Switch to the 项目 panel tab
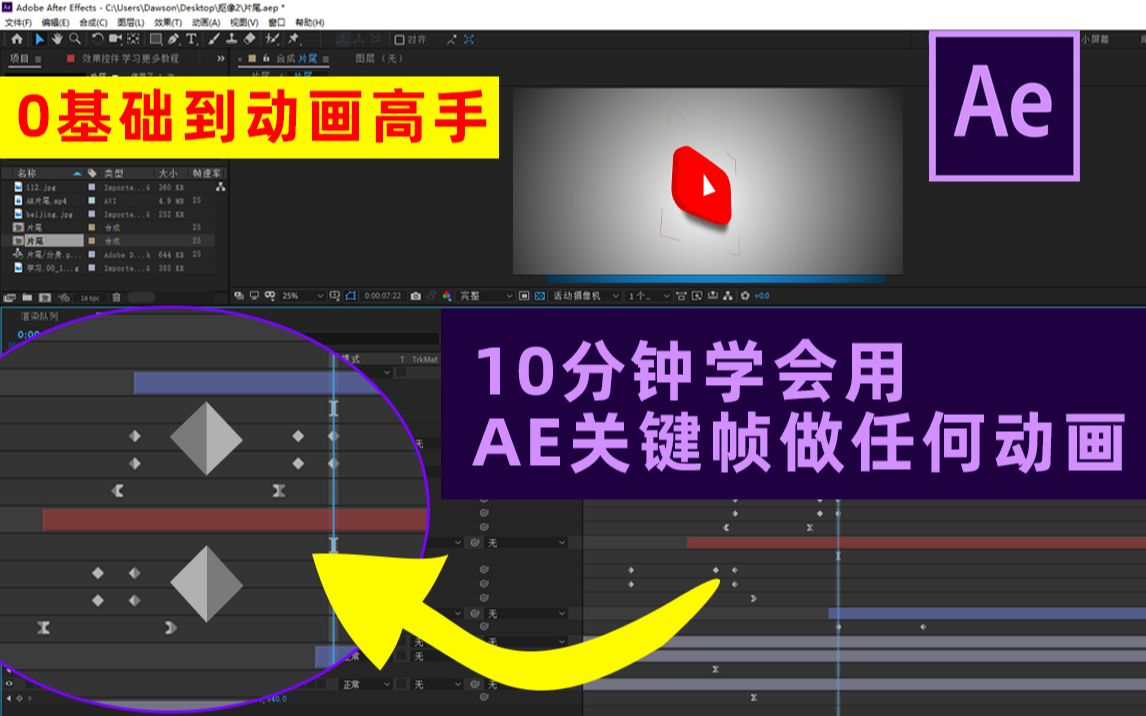This screenshot has width=1146, height=716. point(19,58)
